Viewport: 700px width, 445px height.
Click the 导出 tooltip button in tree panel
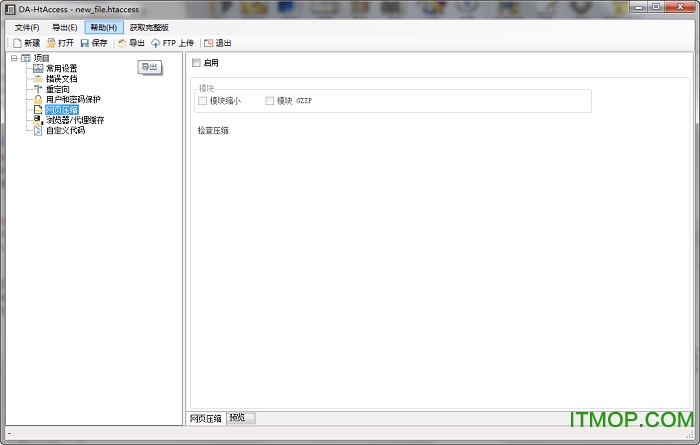[x=150, y=67]
